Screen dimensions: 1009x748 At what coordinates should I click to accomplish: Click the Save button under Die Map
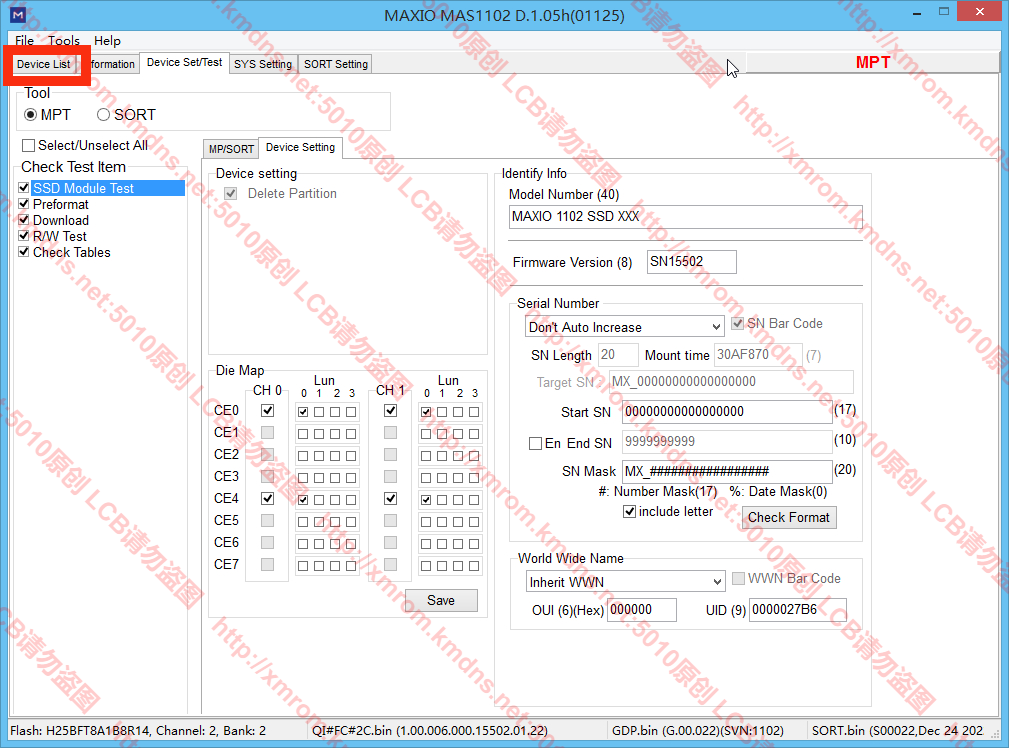point(441,600)
